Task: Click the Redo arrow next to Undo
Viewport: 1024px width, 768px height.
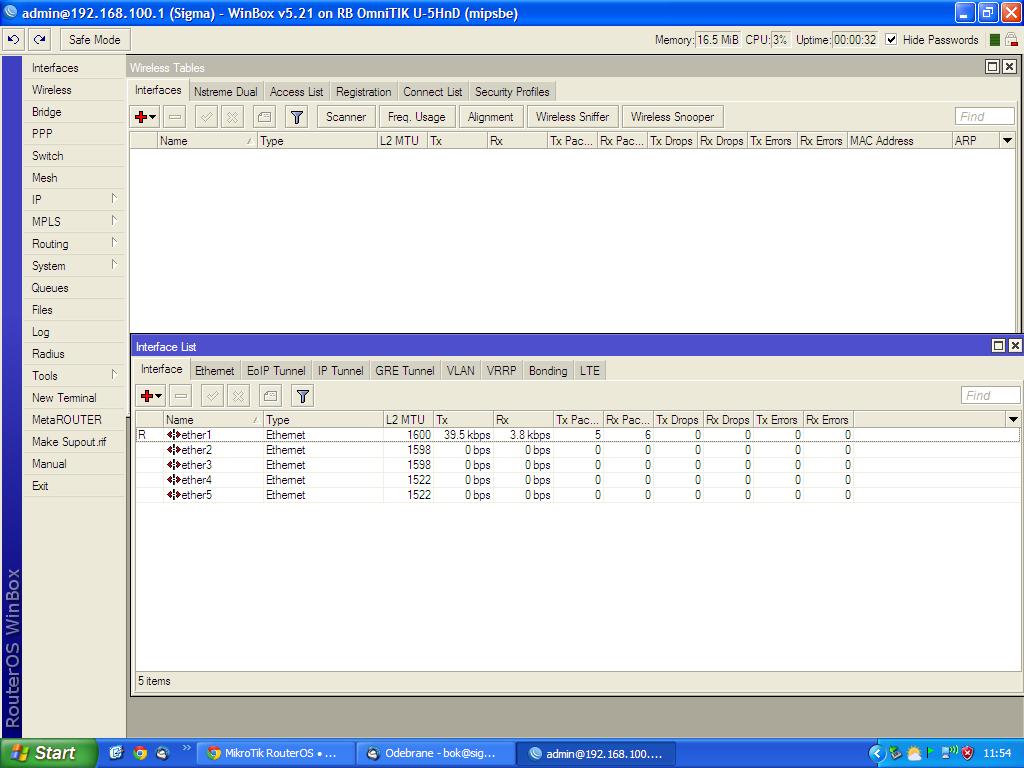Action: pos(38,39)
